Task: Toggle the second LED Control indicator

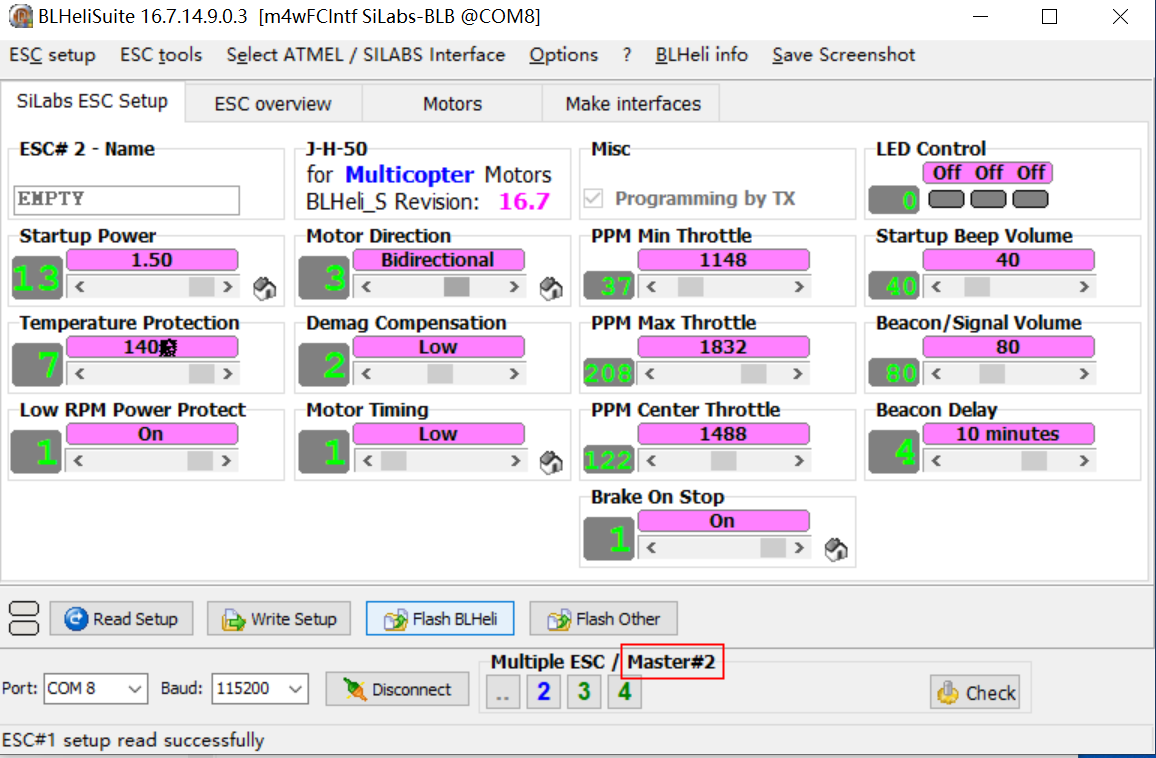Action: click(988, 199)
